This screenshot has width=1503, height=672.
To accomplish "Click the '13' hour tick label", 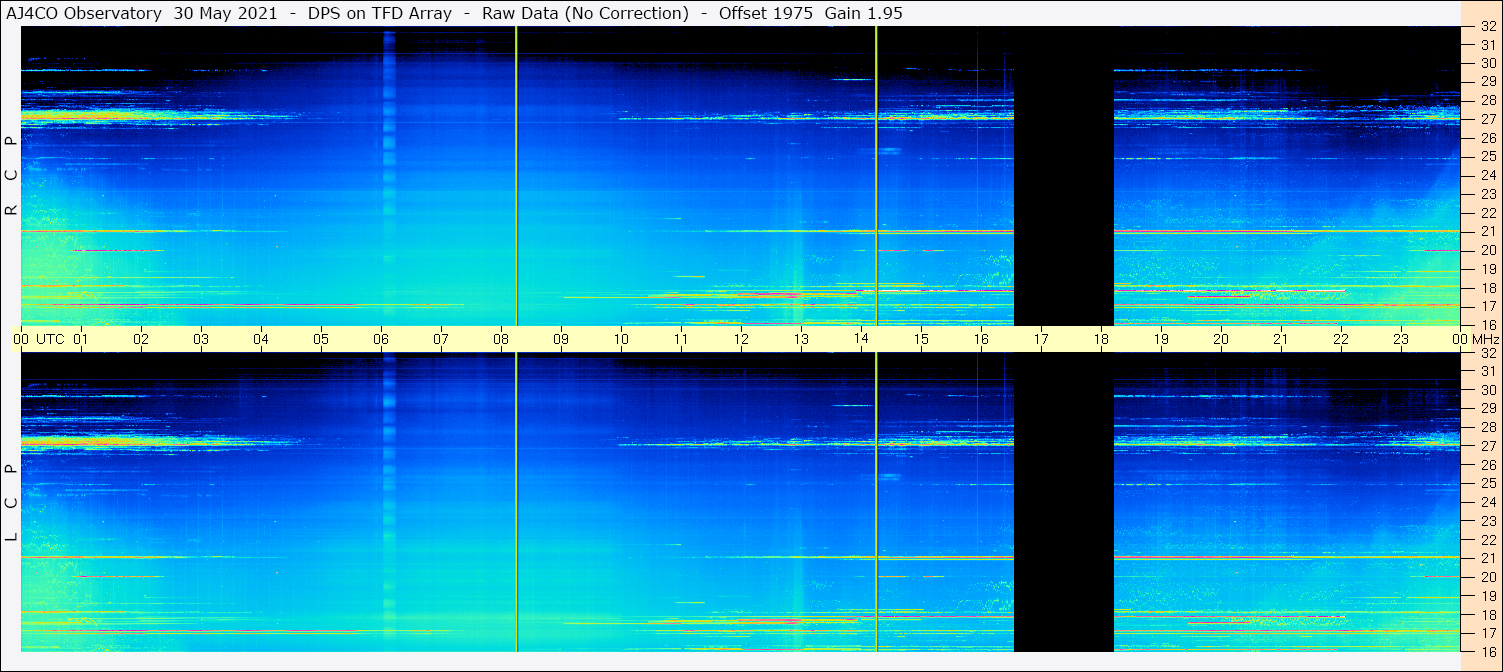I will pyautogui.click(x=801, y=339).
